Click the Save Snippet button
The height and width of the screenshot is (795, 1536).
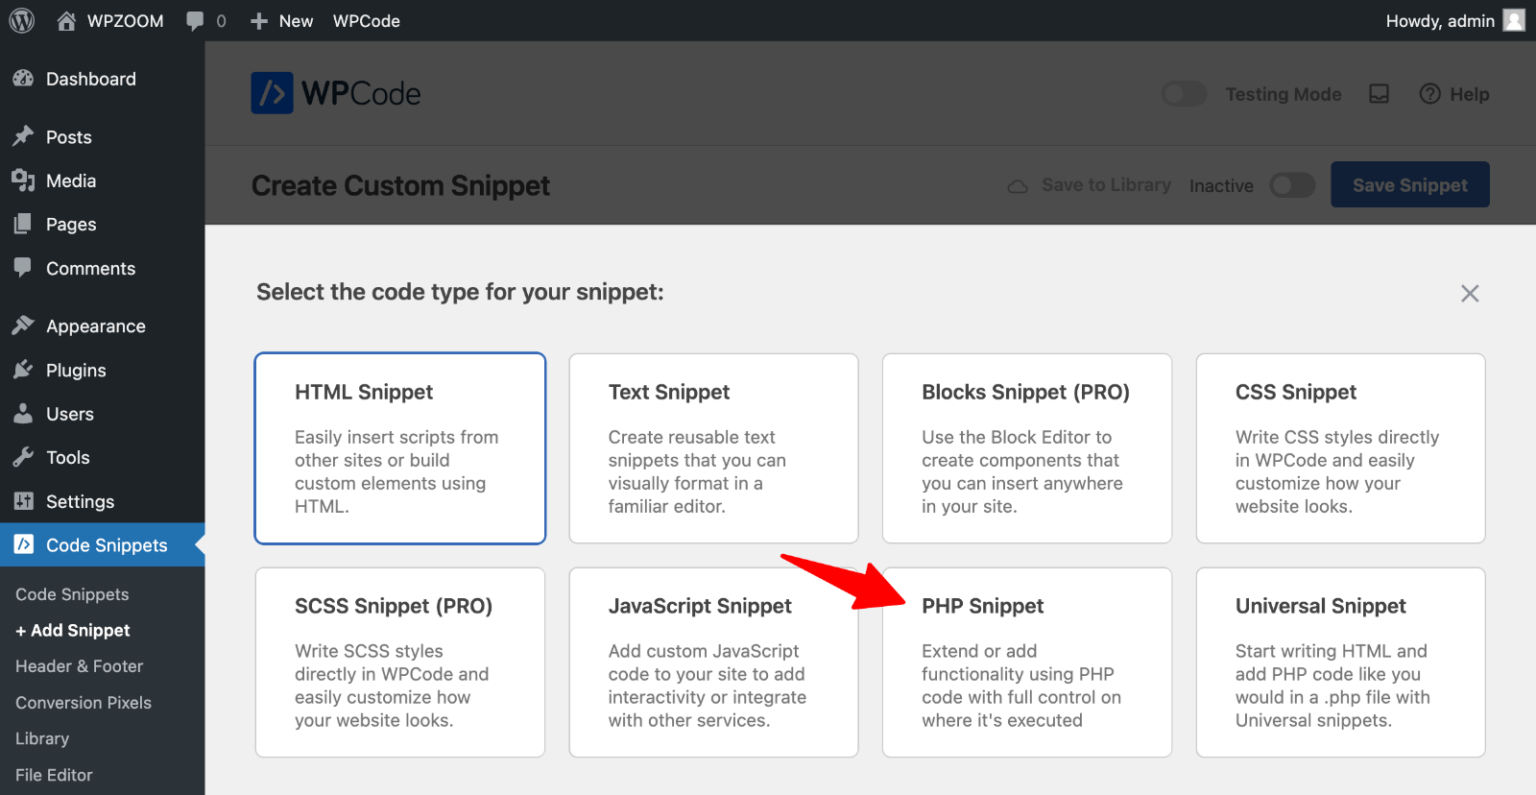pyautogui.click(x=1410, y=185)
